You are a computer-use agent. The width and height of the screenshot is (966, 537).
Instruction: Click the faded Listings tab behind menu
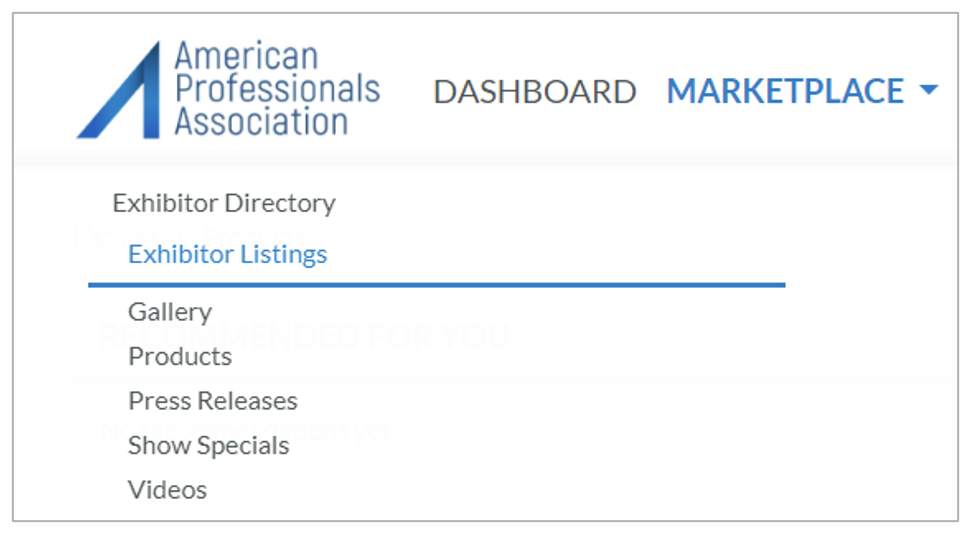[x=117, y=236]
